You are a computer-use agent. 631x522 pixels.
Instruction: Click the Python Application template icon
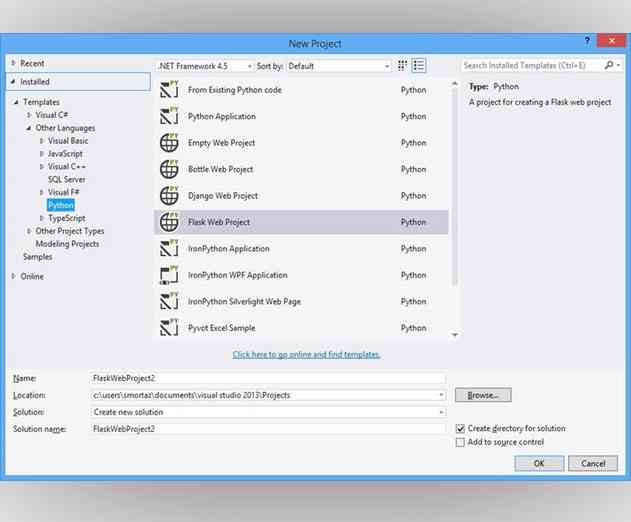coord(169,116)
